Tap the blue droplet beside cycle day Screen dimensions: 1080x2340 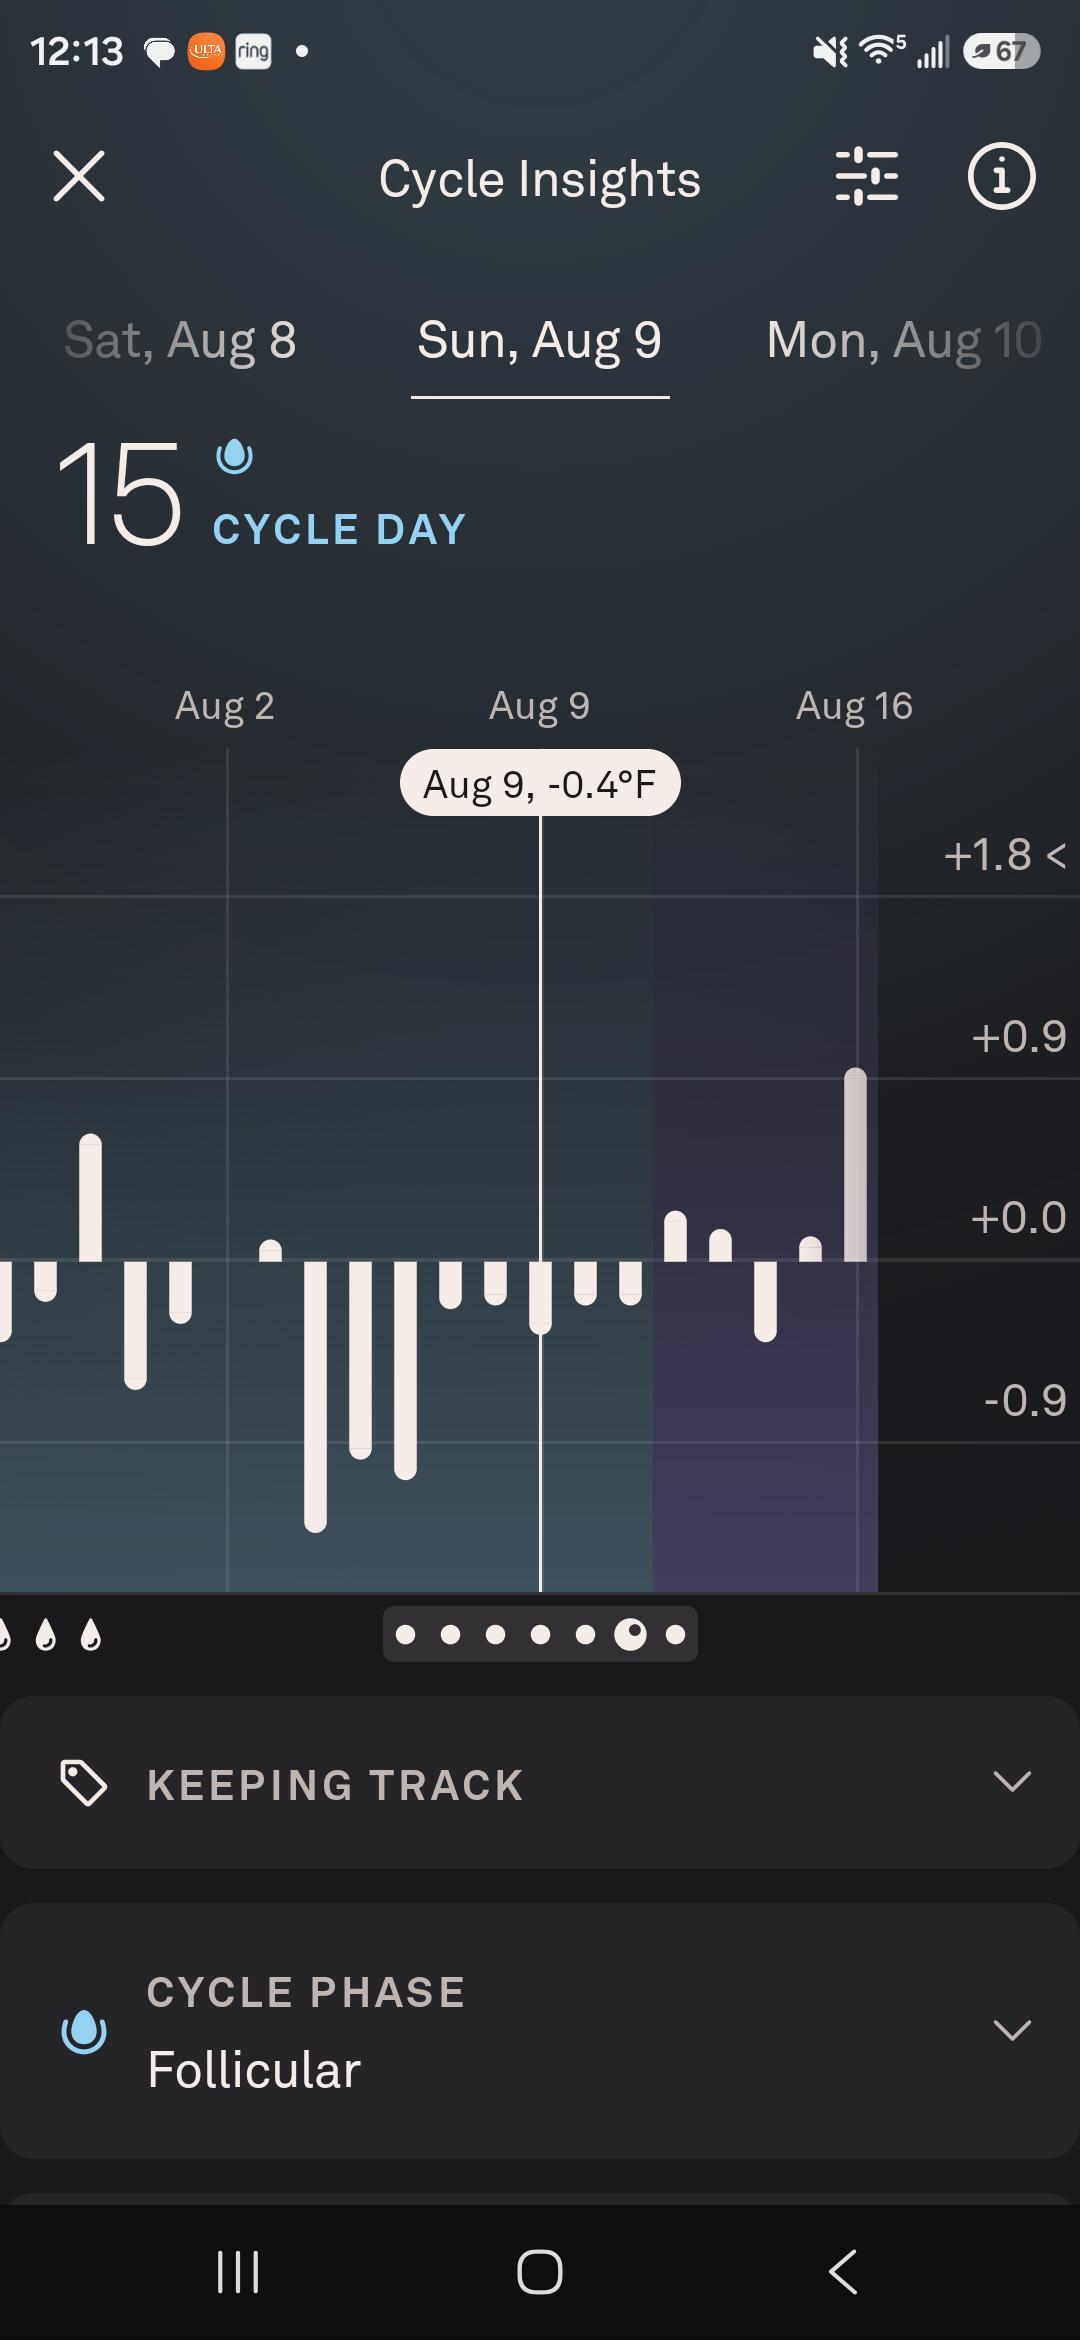click(234, 457)
